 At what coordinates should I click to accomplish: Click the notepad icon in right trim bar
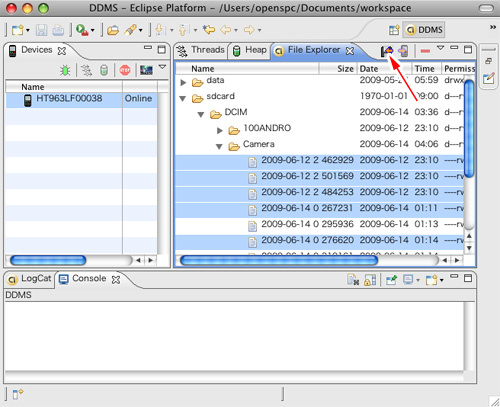click(489, 78)
